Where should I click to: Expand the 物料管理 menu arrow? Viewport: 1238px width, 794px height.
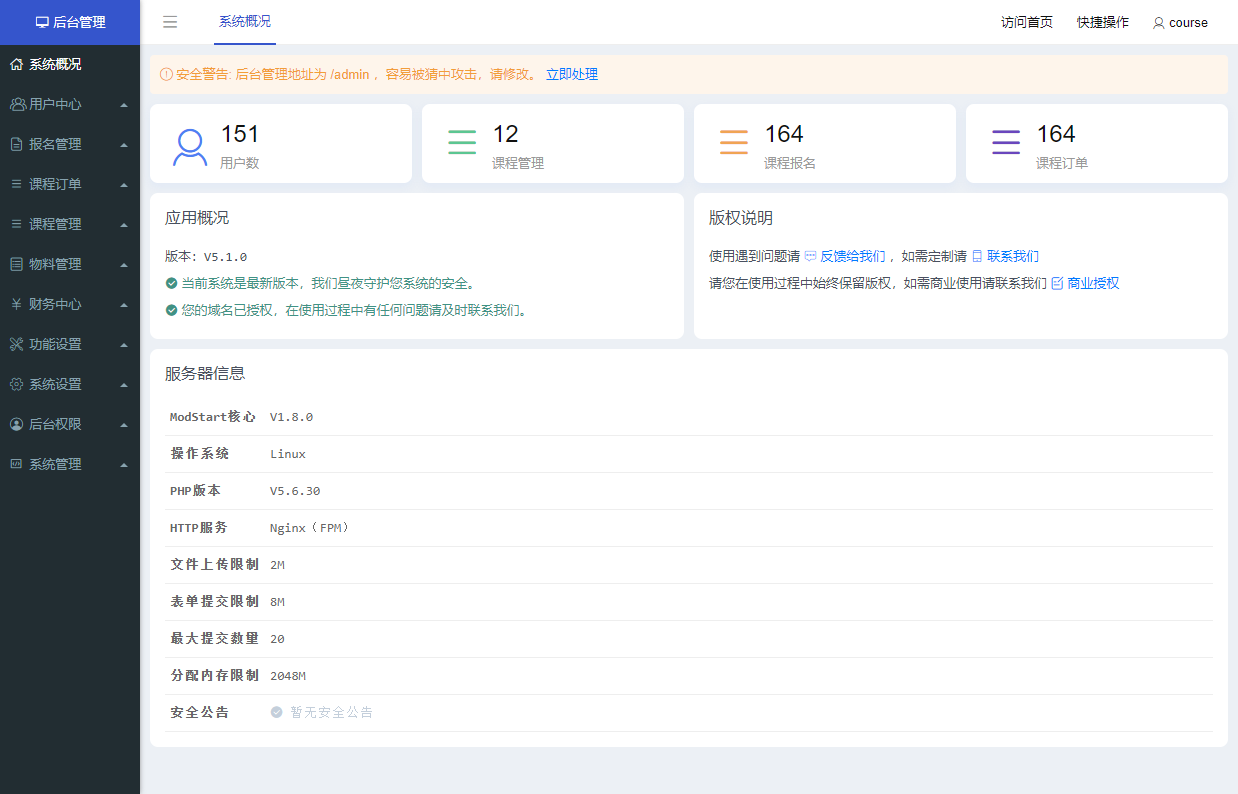124,265
